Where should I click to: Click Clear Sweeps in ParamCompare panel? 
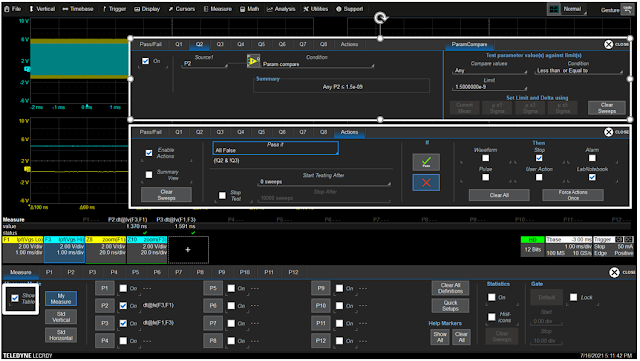[x=607, y=108]
